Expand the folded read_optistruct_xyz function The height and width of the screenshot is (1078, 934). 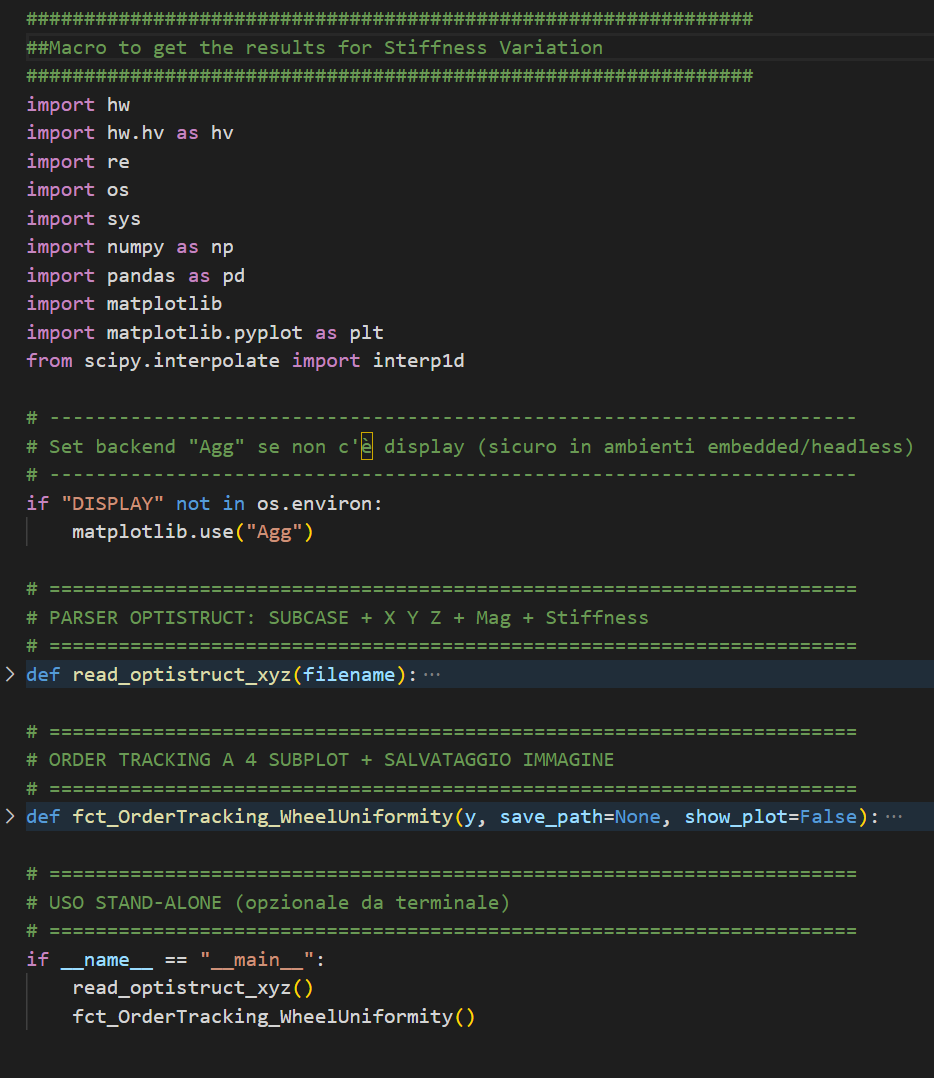point(10,674)
